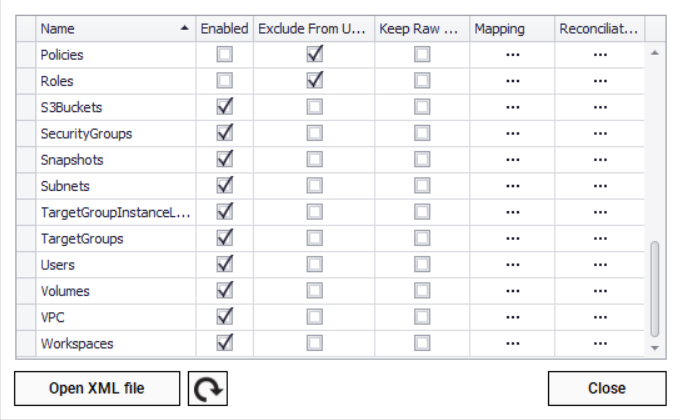Click scrollbar down arrow in table
The height and width of the screenshot is (420, 680).
click(x=655, y=347)
